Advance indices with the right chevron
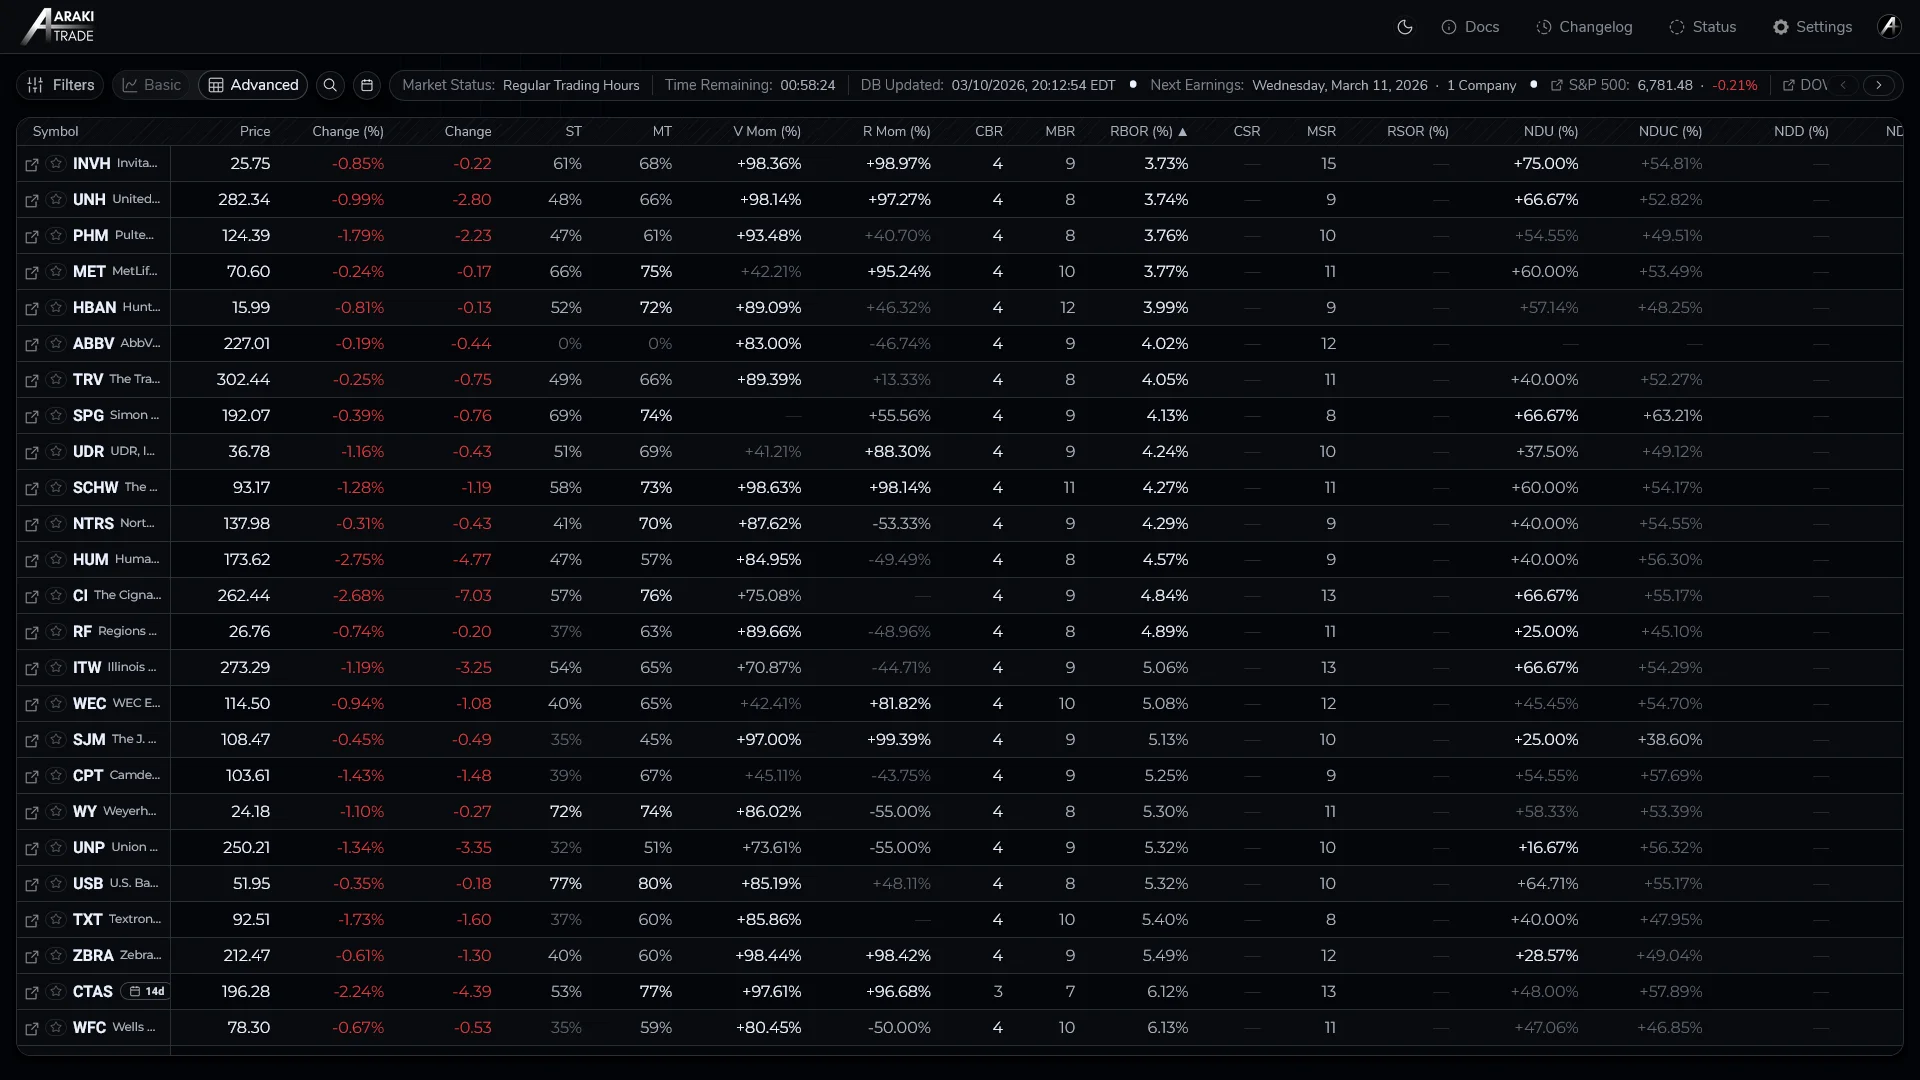The image size is (1920, 1080). coord(1880,85)
